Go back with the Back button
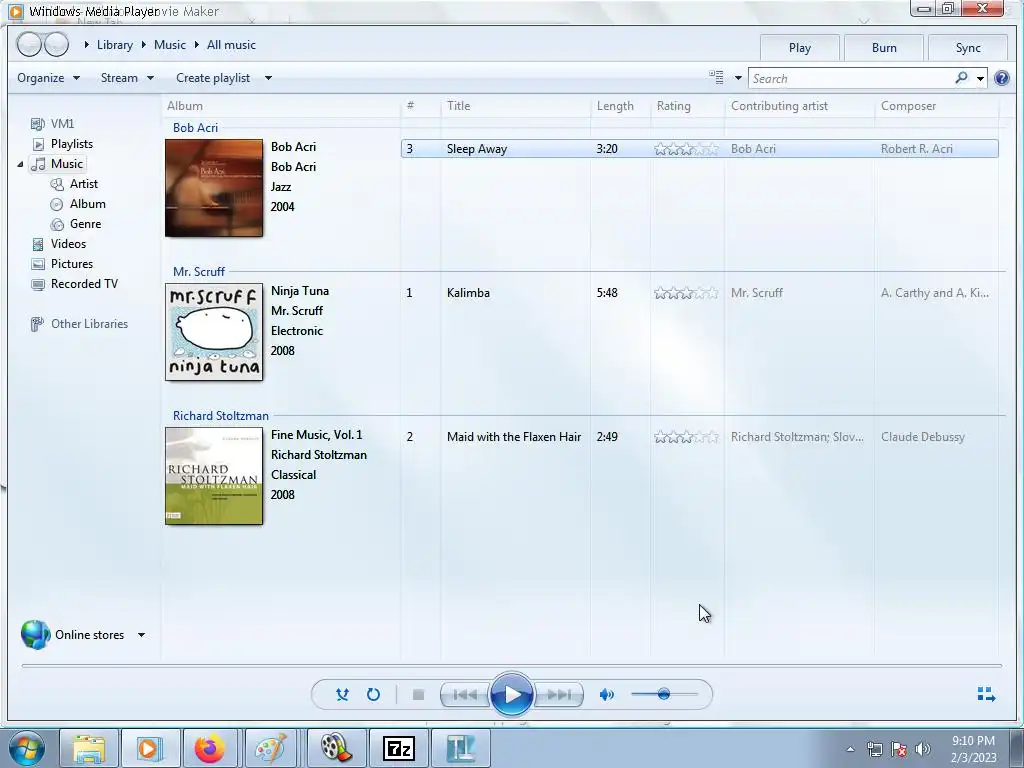This screenshot has height=768, width=1024. click(x=29, y=44)
